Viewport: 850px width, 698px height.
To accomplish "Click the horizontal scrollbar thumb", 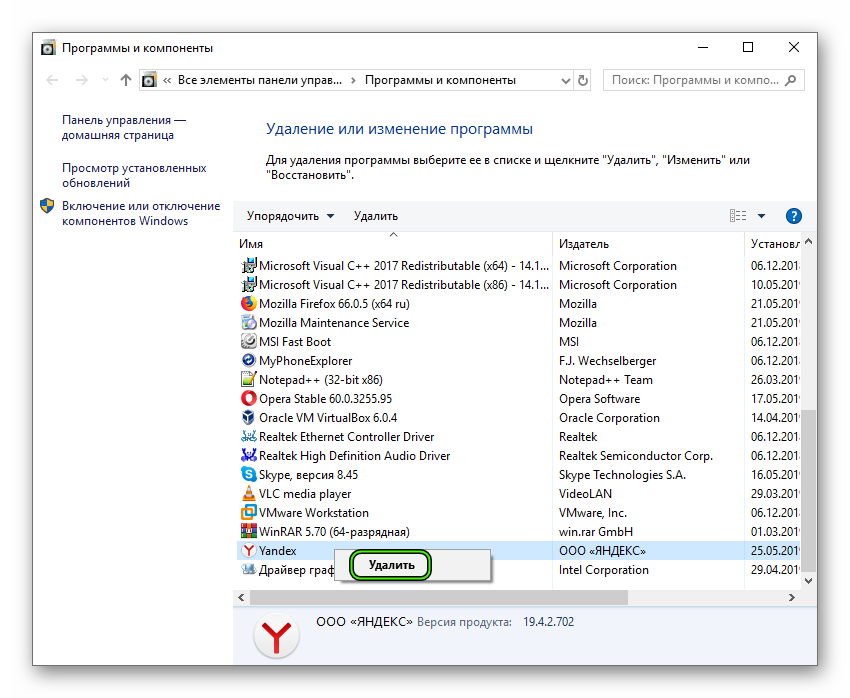I will click(438, 597).
